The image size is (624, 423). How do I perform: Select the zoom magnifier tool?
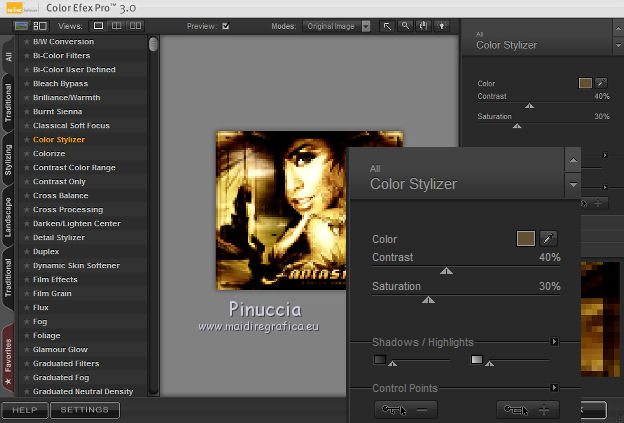(x=406, y=26)
